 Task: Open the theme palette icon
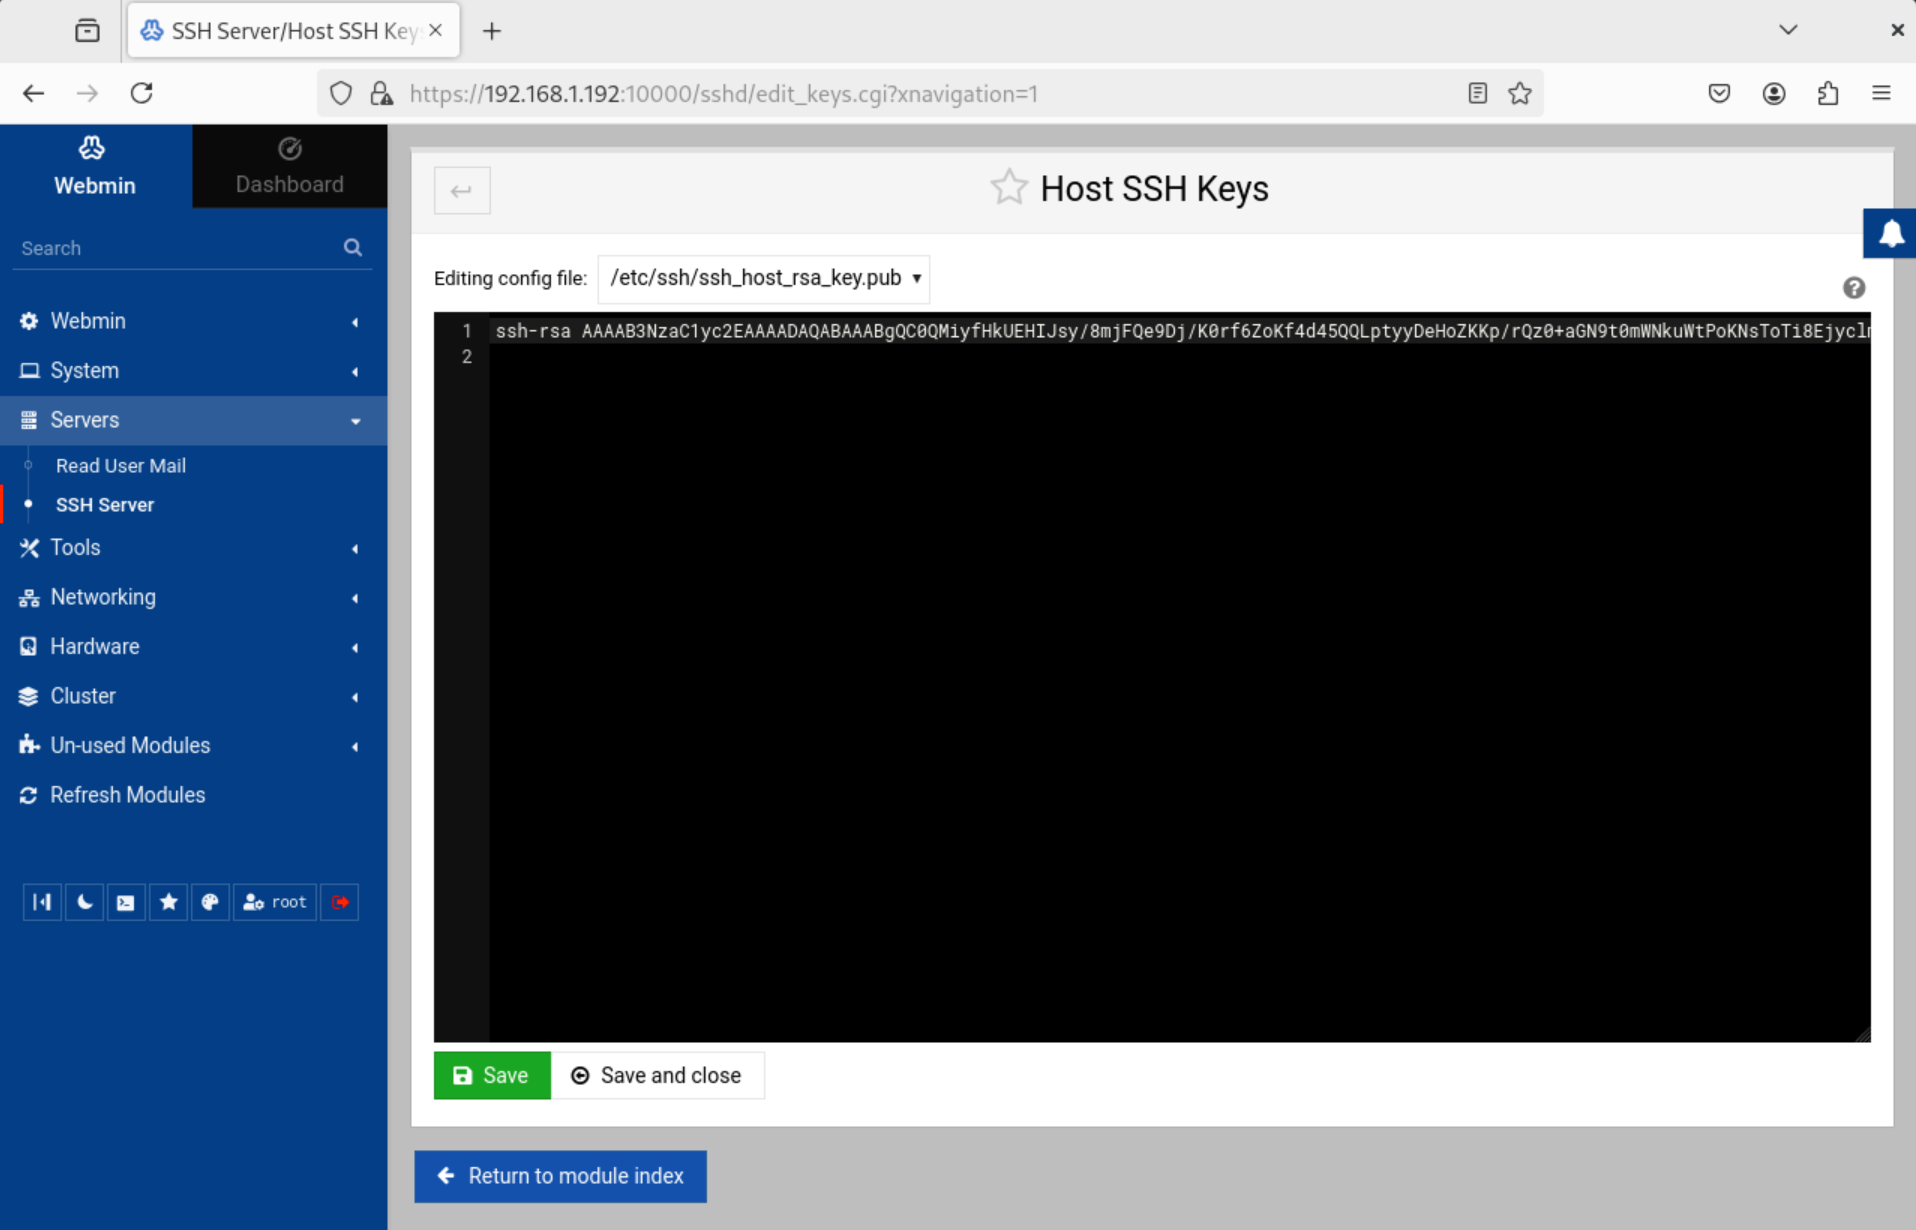[x=210, y=901]
